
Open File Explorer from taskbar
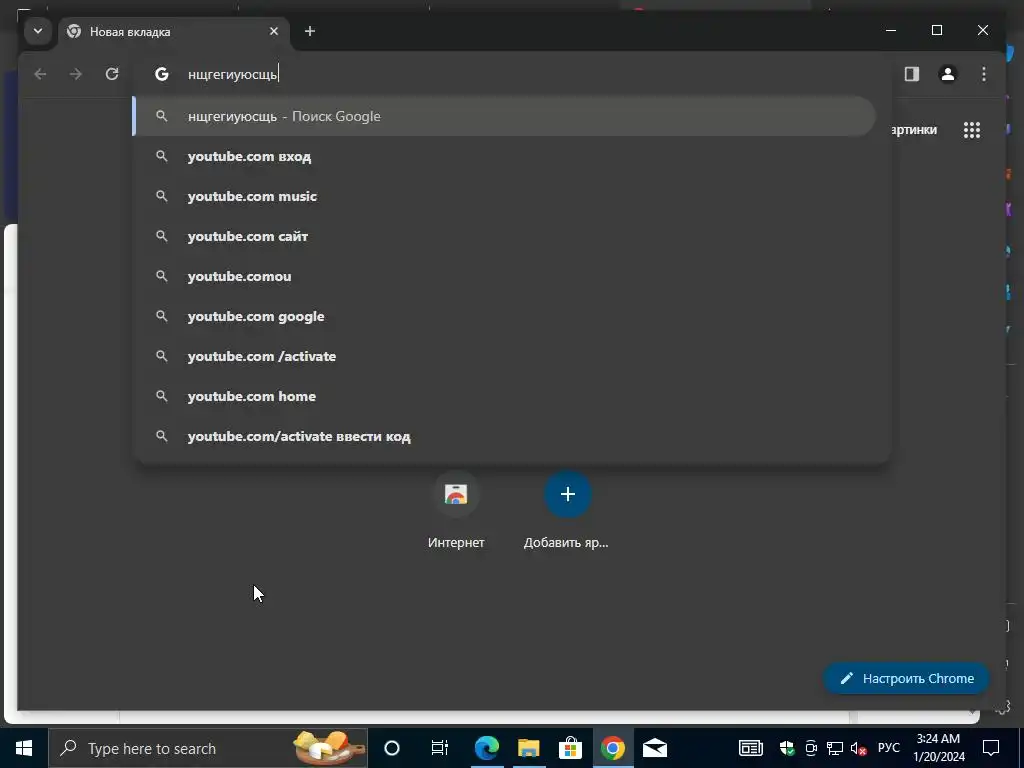point(528,748)
